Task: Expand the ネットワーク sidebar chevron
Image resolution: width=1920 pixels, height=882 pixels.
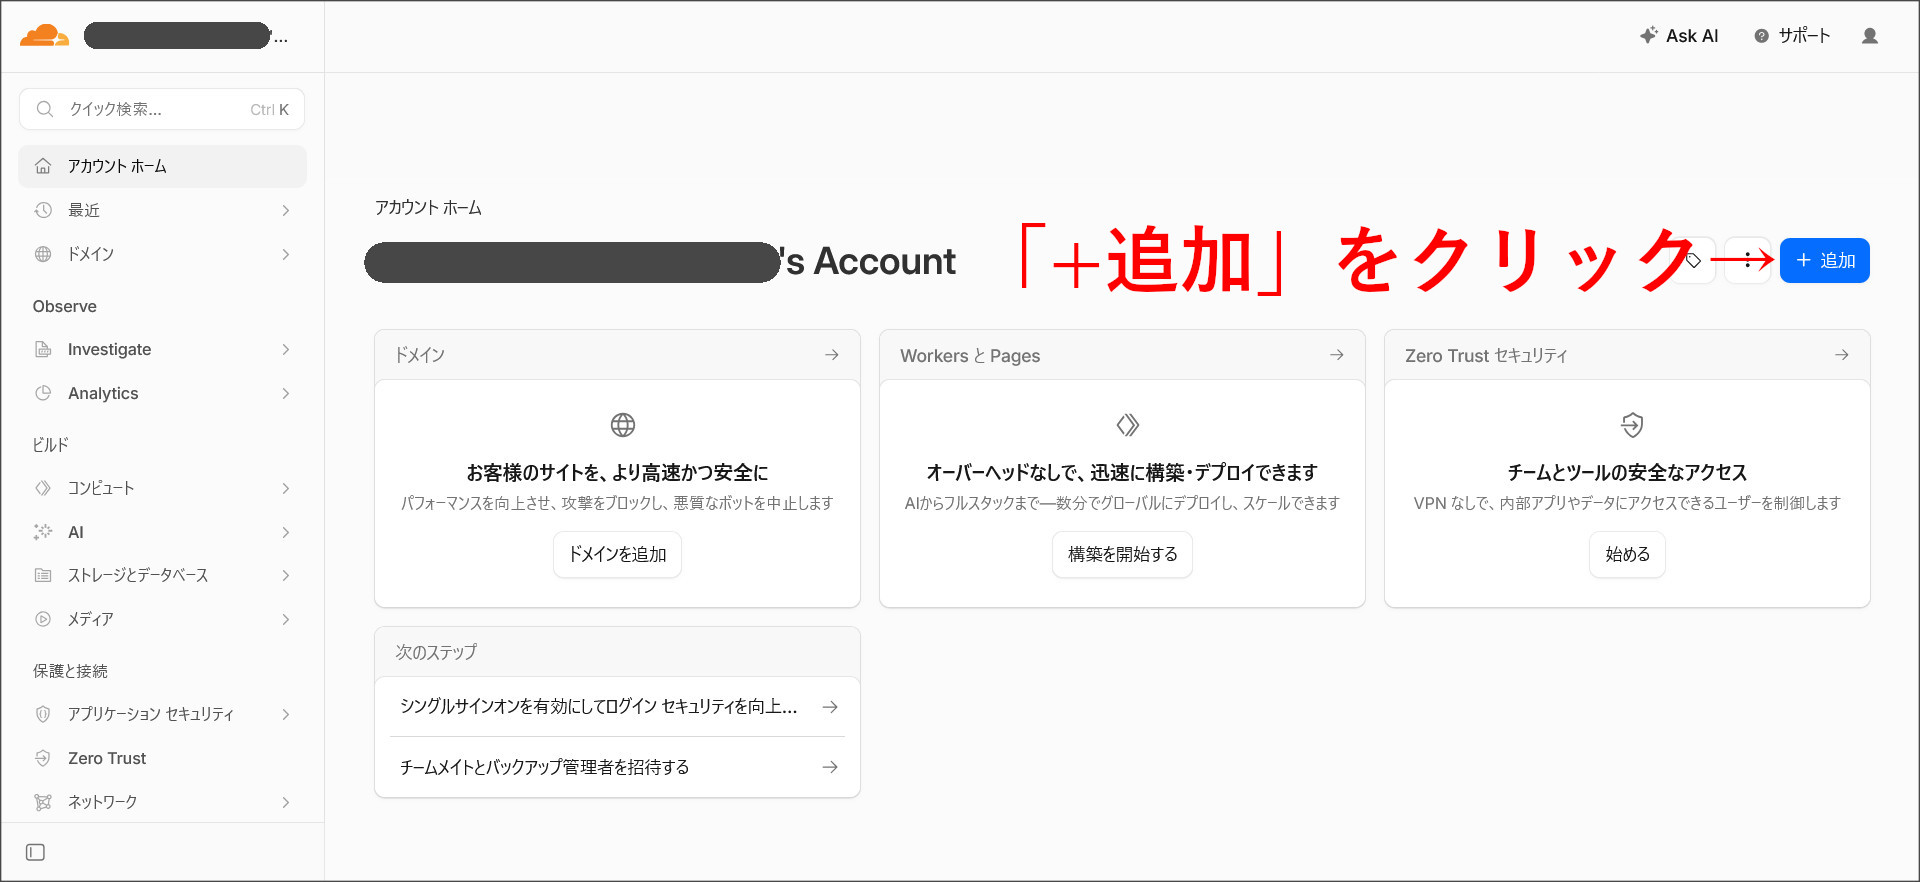Action: pyautogui.click(x=285, y=802)
